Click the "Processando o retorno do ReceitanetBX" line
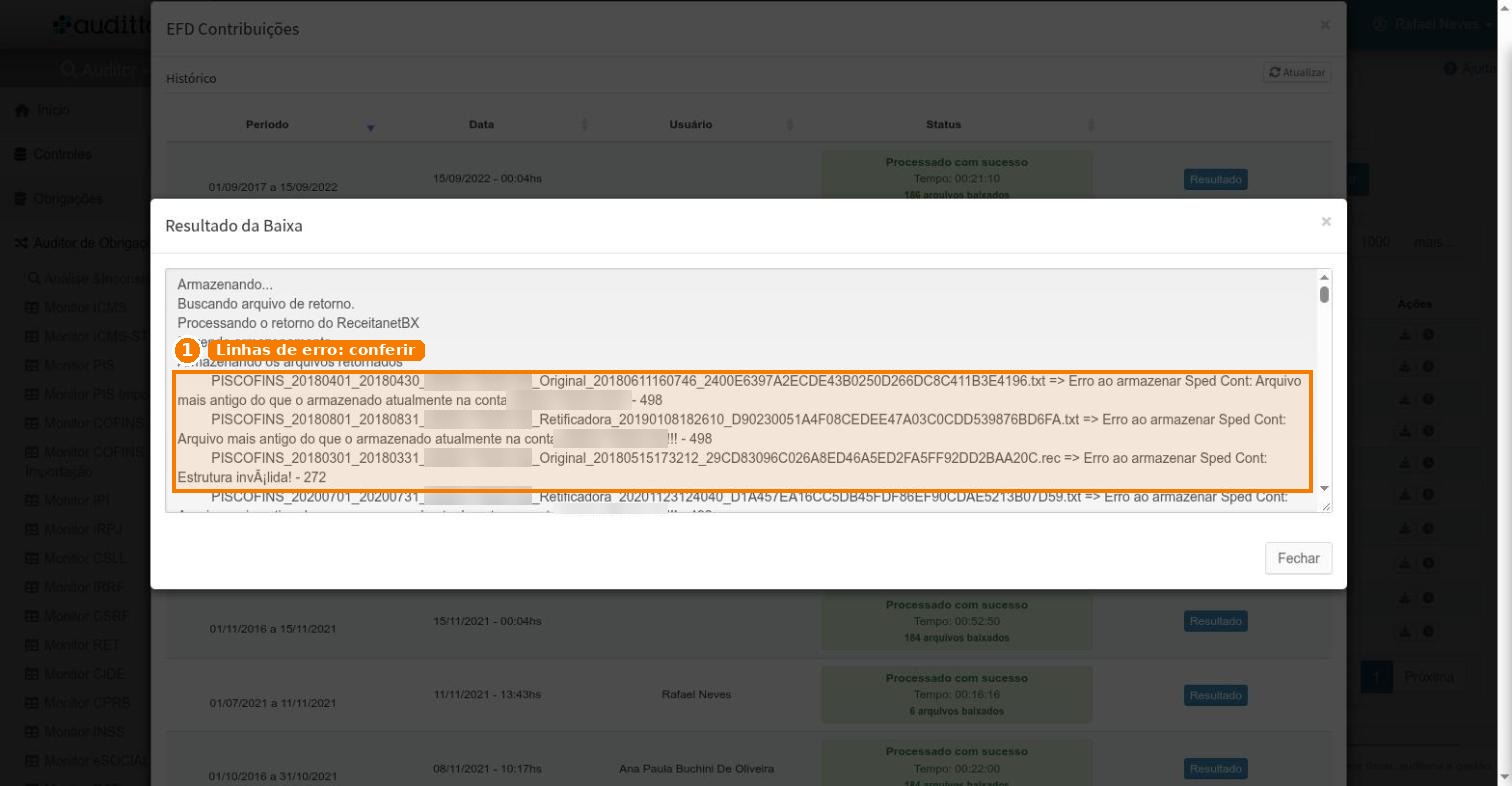Screen dimensions: 1512x786 tap(298, 323)
